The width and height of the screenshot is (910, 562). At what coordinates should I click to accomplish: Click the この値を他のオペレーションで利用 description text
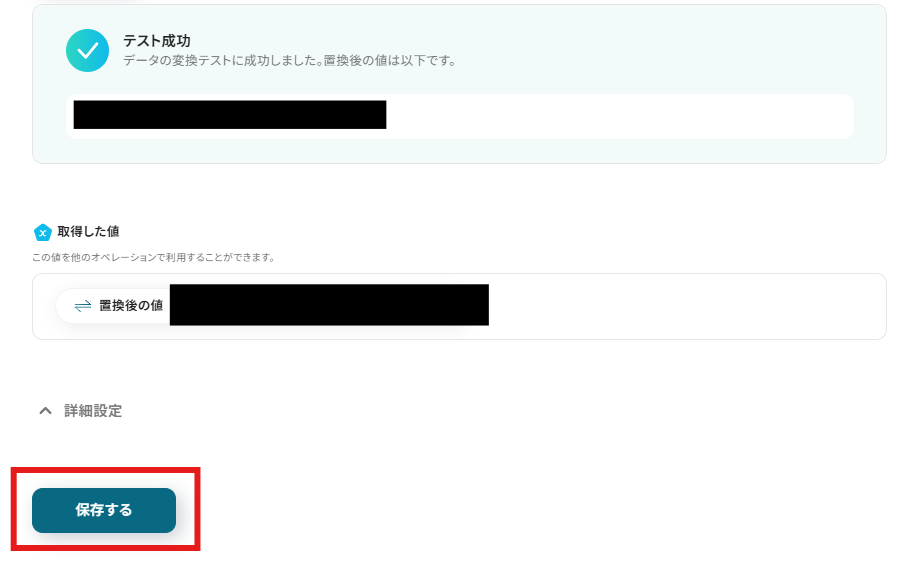pos(153,257)
